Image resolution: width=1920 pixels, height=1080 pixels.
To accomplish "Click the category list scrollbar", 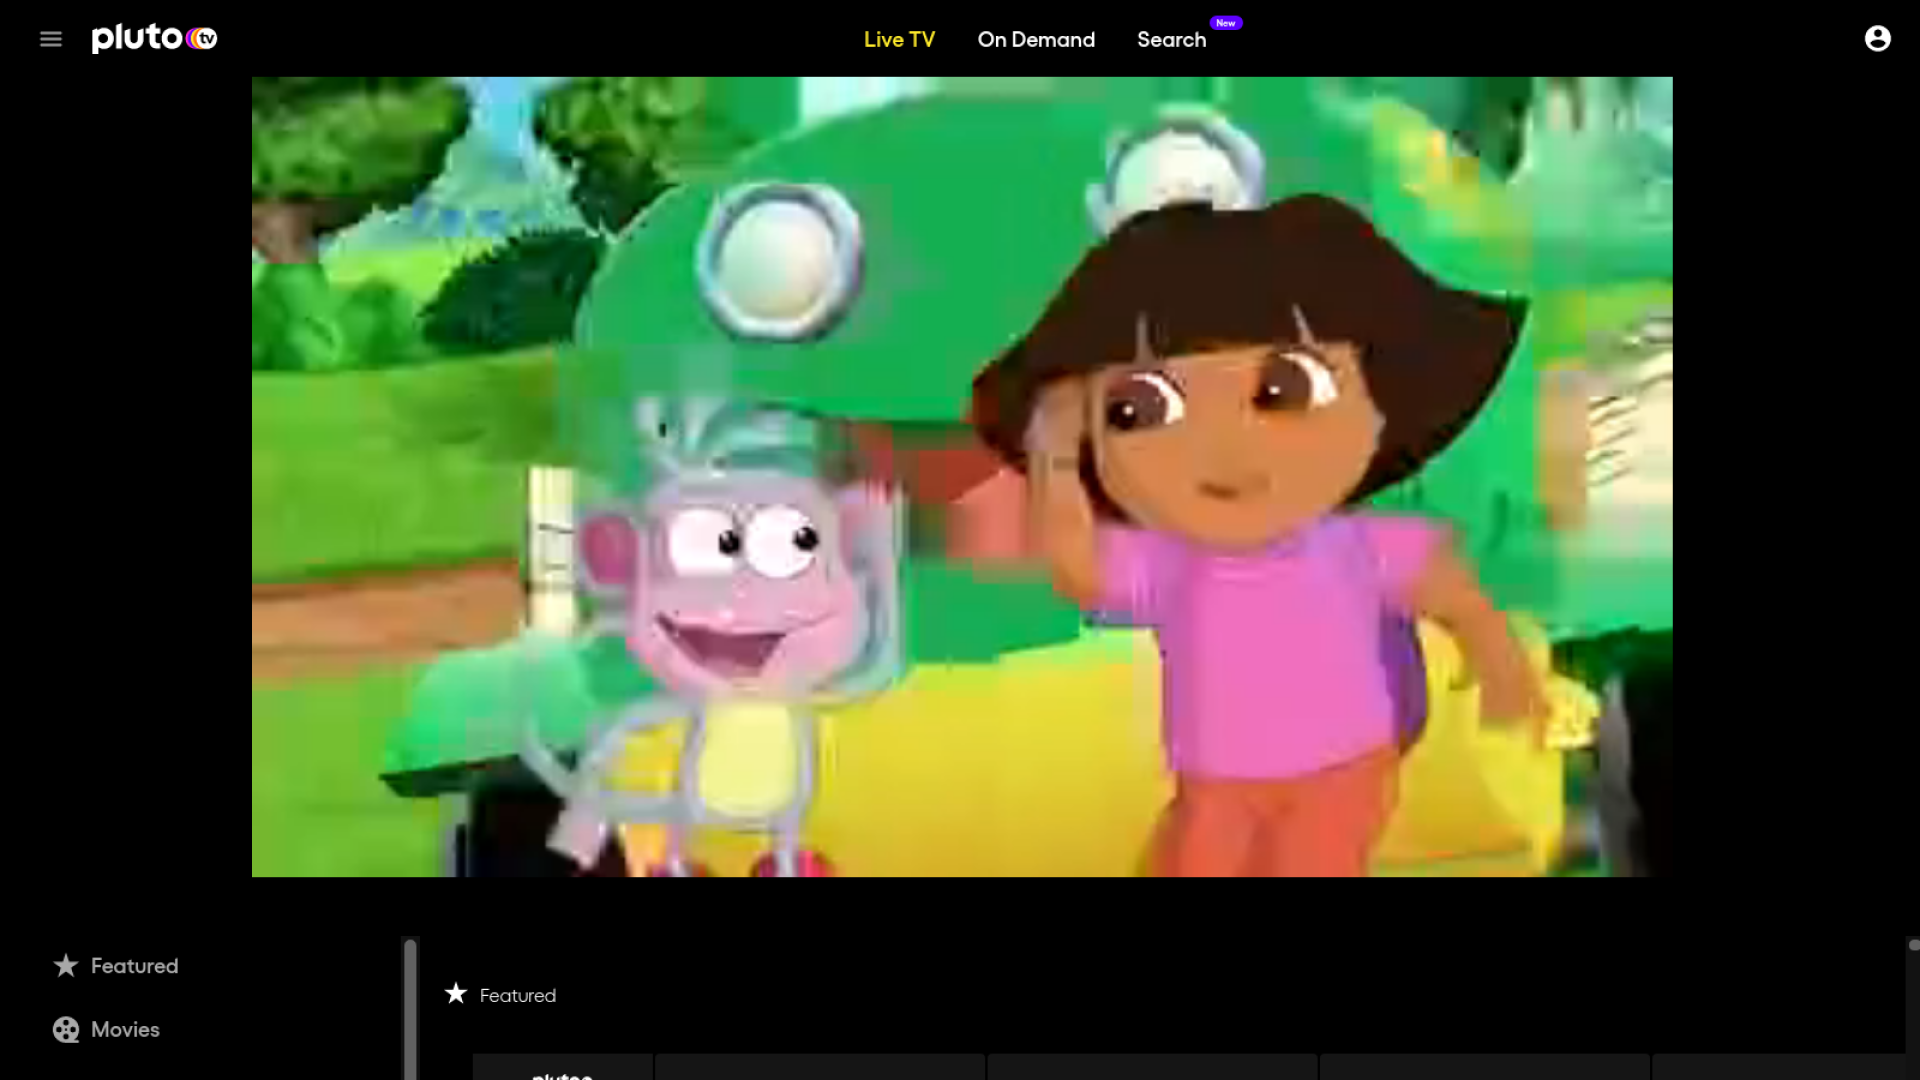I will tap(409, 1010).
